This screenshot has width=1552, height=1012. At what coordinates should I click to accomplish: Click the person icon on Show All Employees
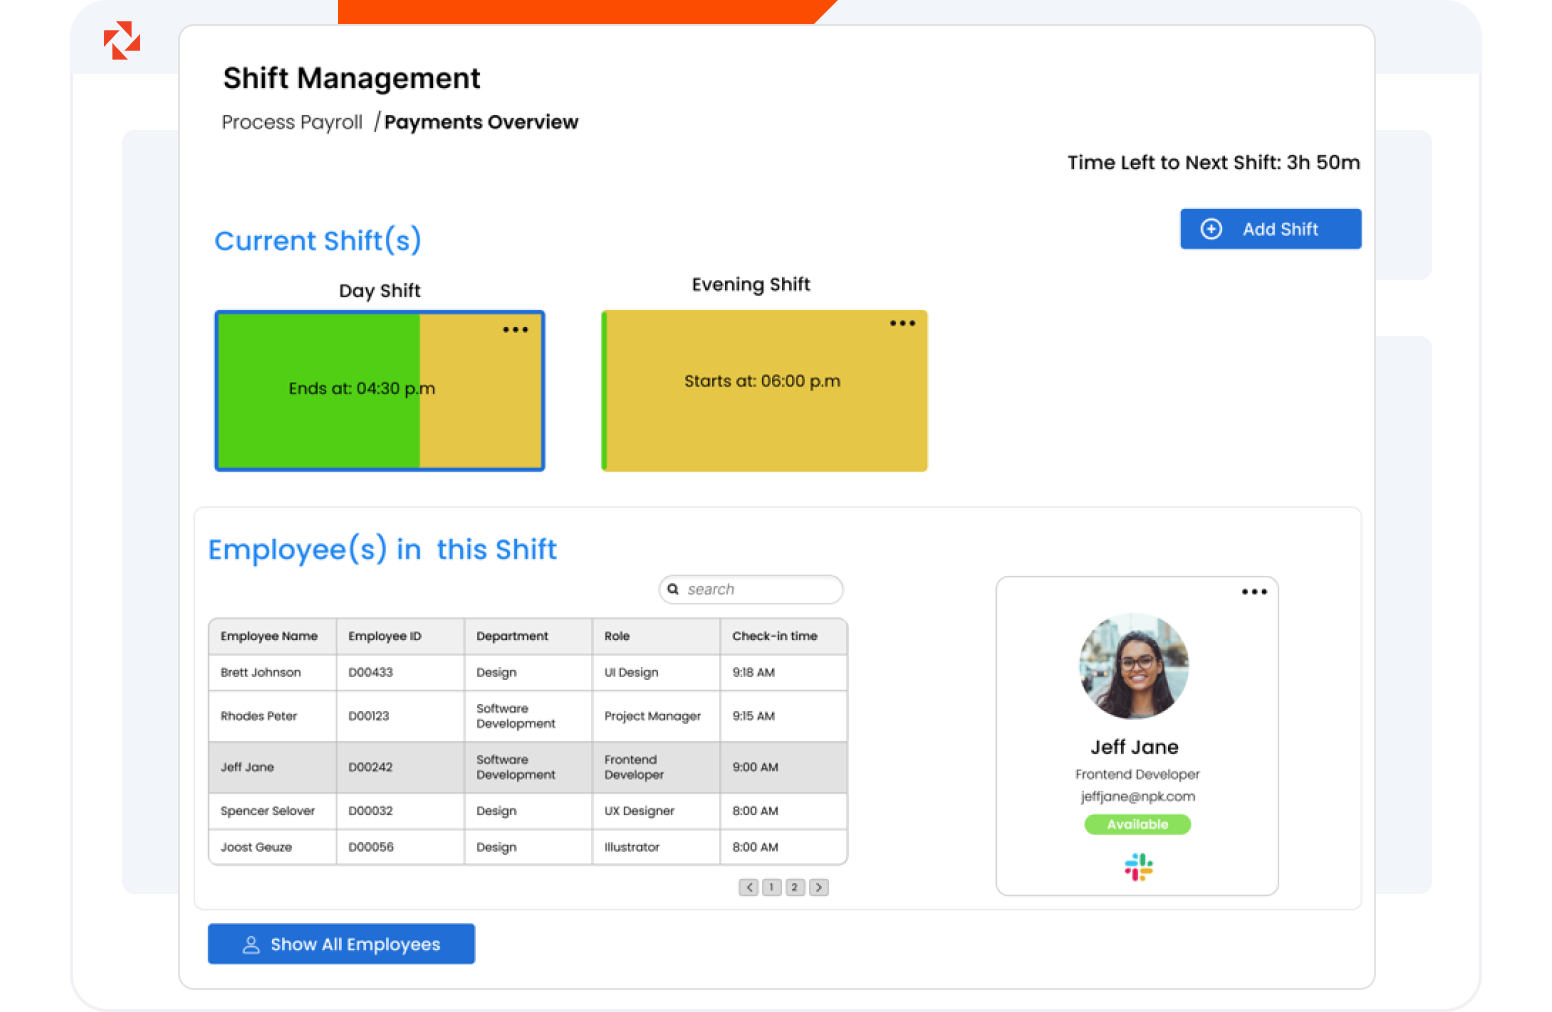[250, 944]
